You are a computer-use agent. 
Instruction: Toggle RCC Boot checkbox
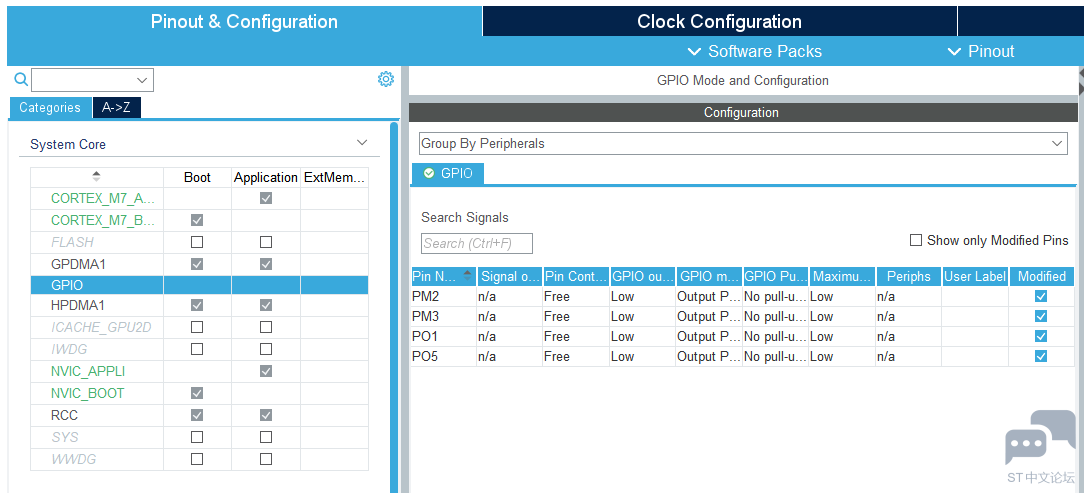click(197, 415)
